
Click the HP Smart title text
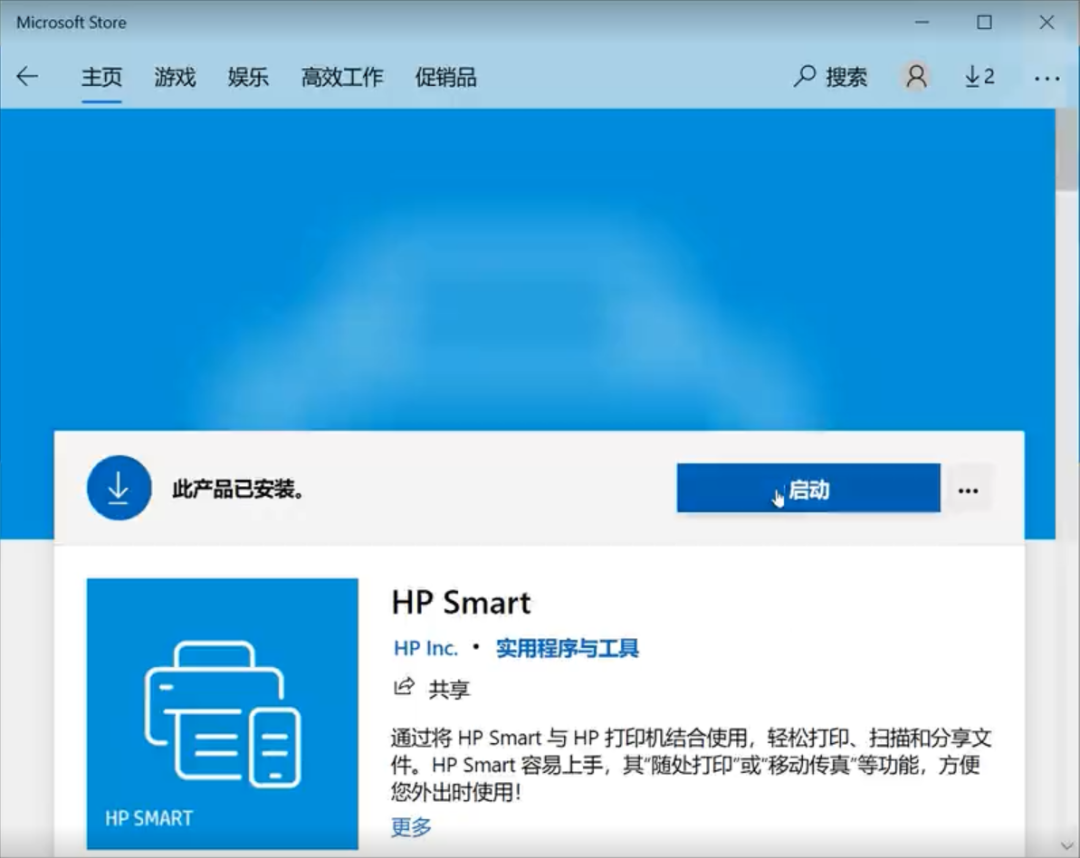click(461, 603)
